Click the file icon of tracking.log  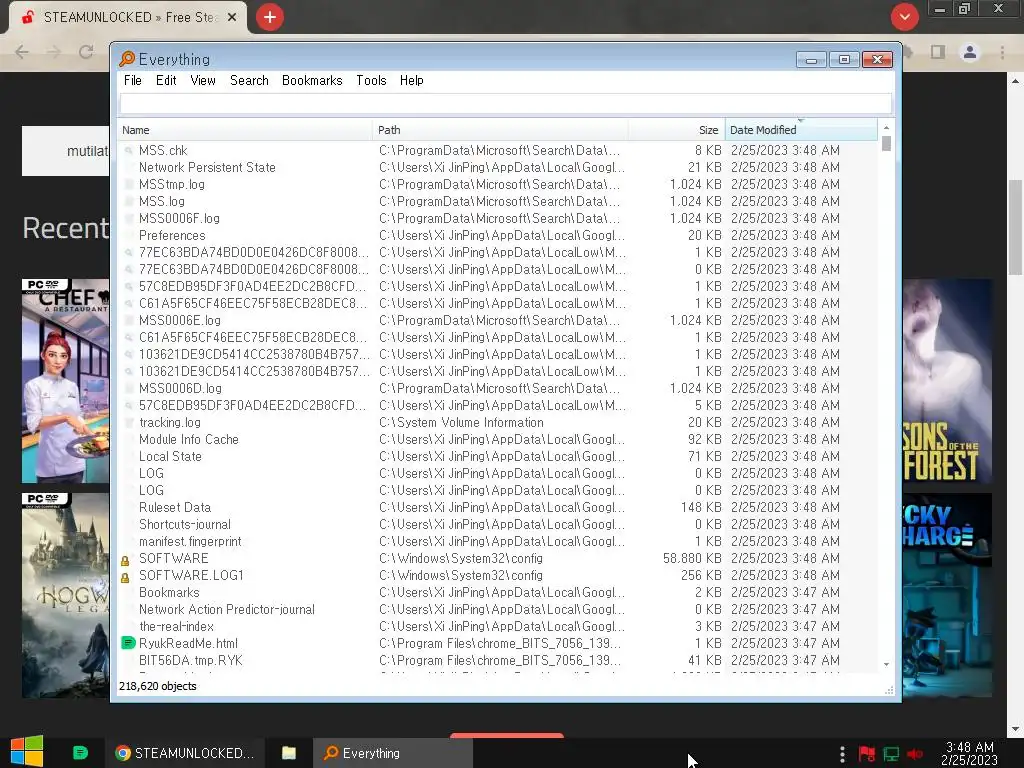click(x=129, y=423)
